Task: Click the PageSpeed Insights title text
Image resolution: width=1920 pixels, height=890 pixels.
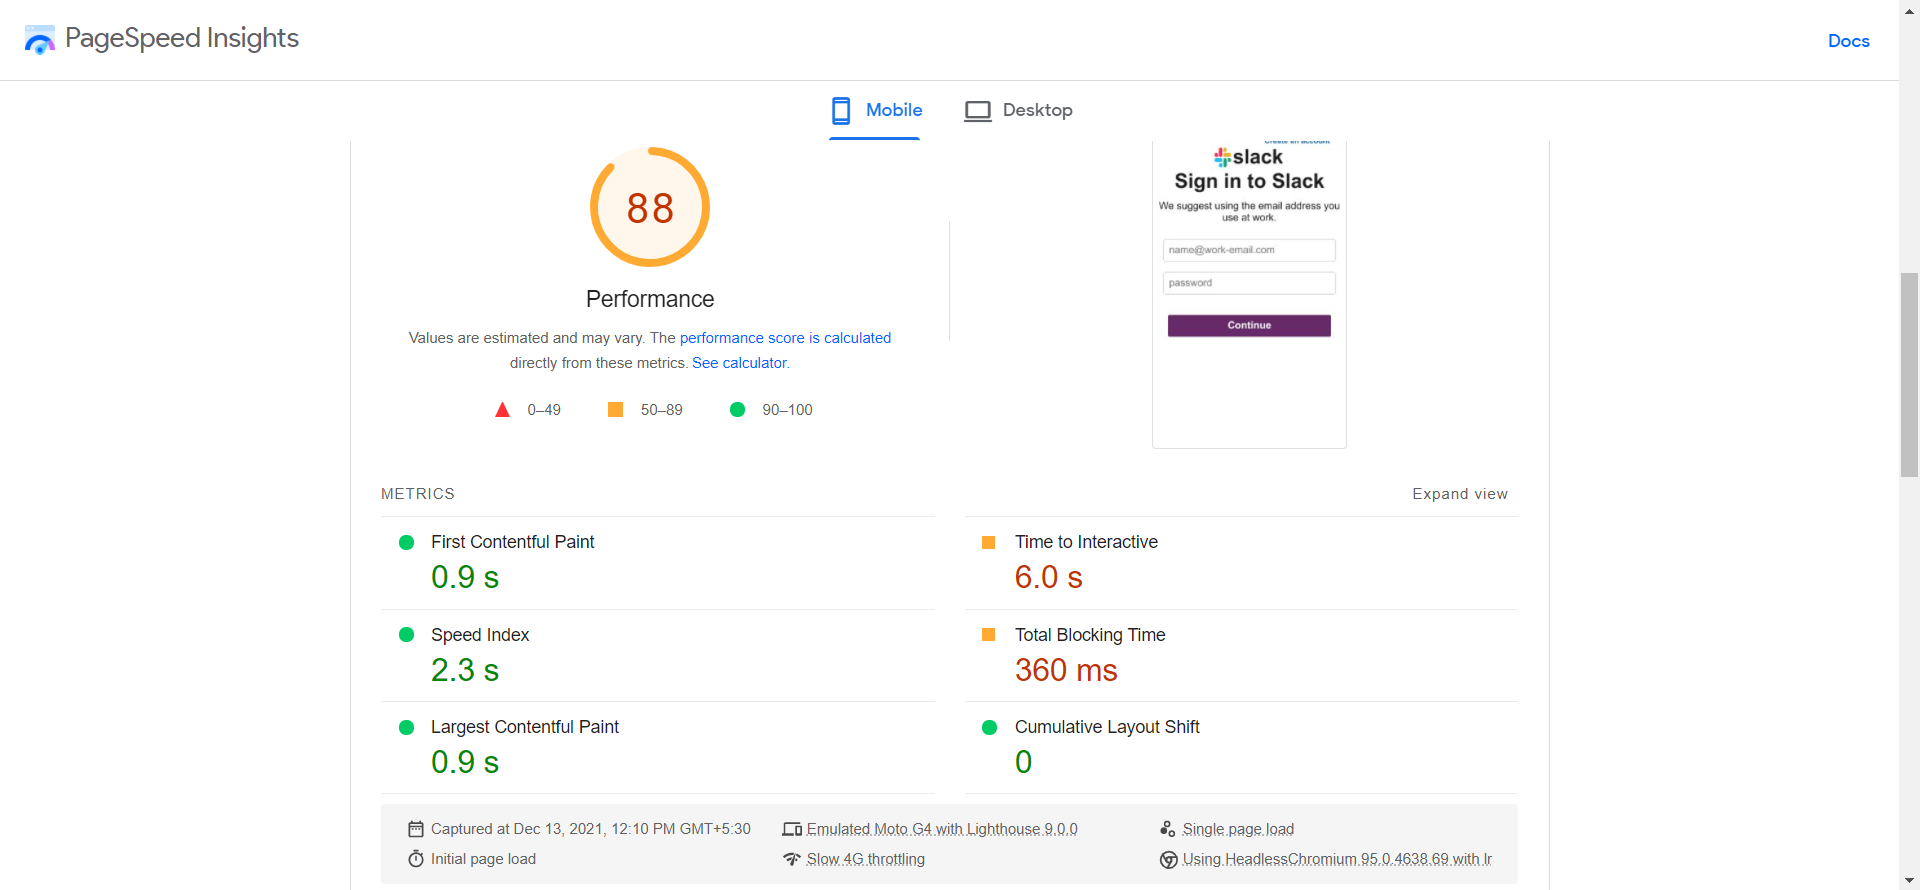Action: tap(182, 38)
